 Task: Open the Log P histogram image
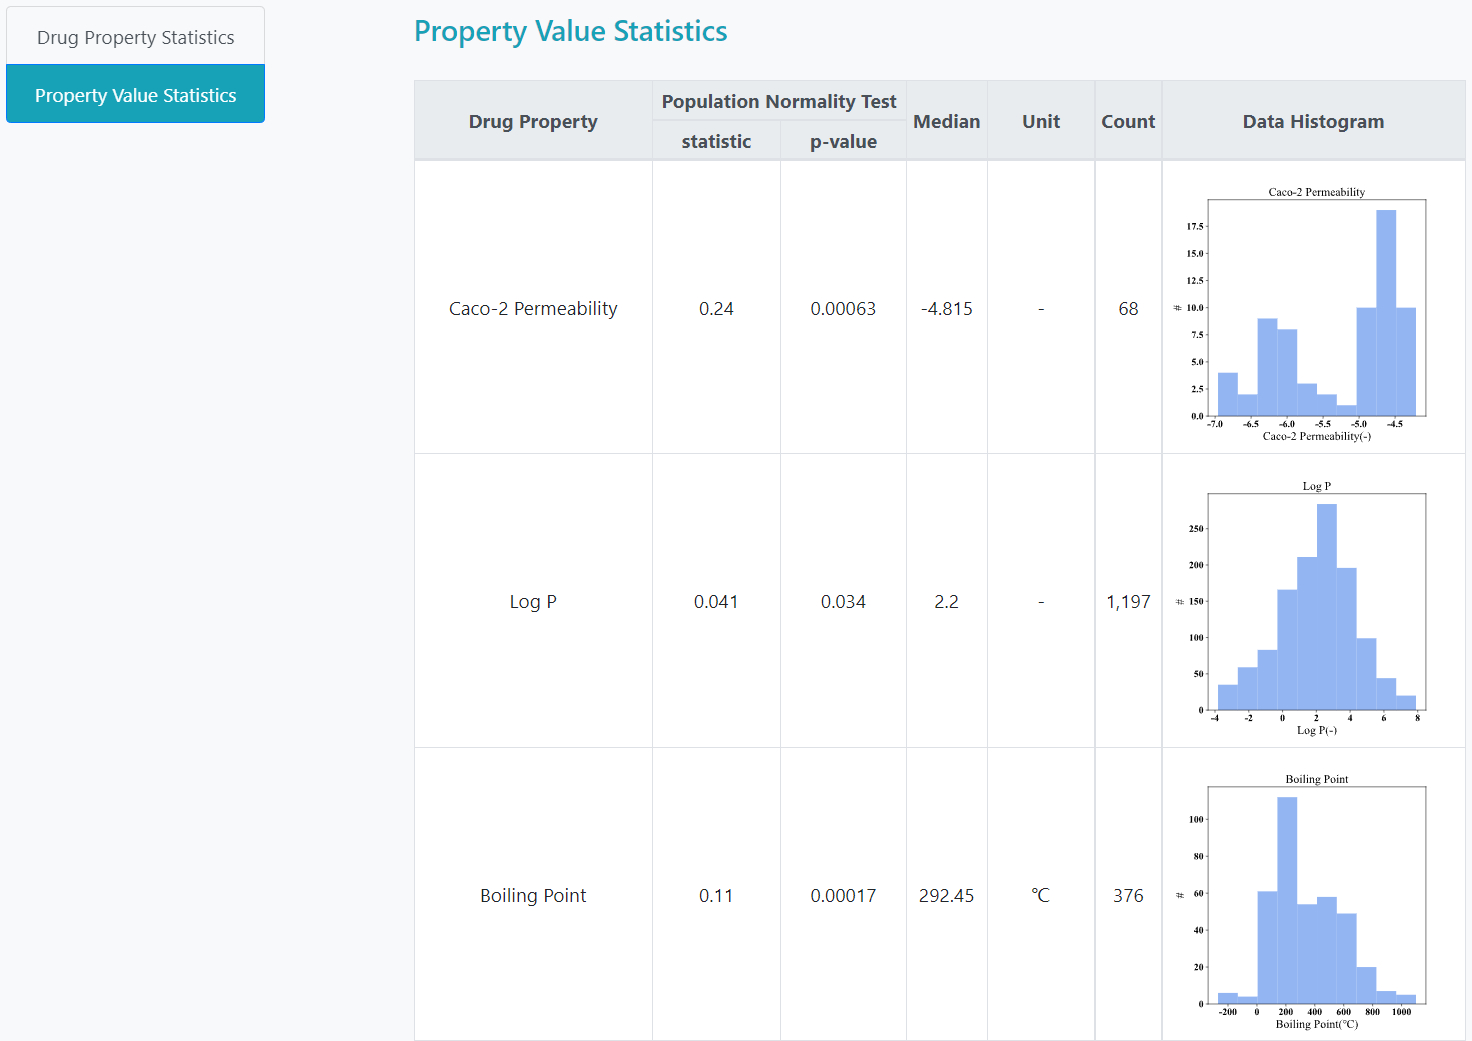[x=1301, y=608]
